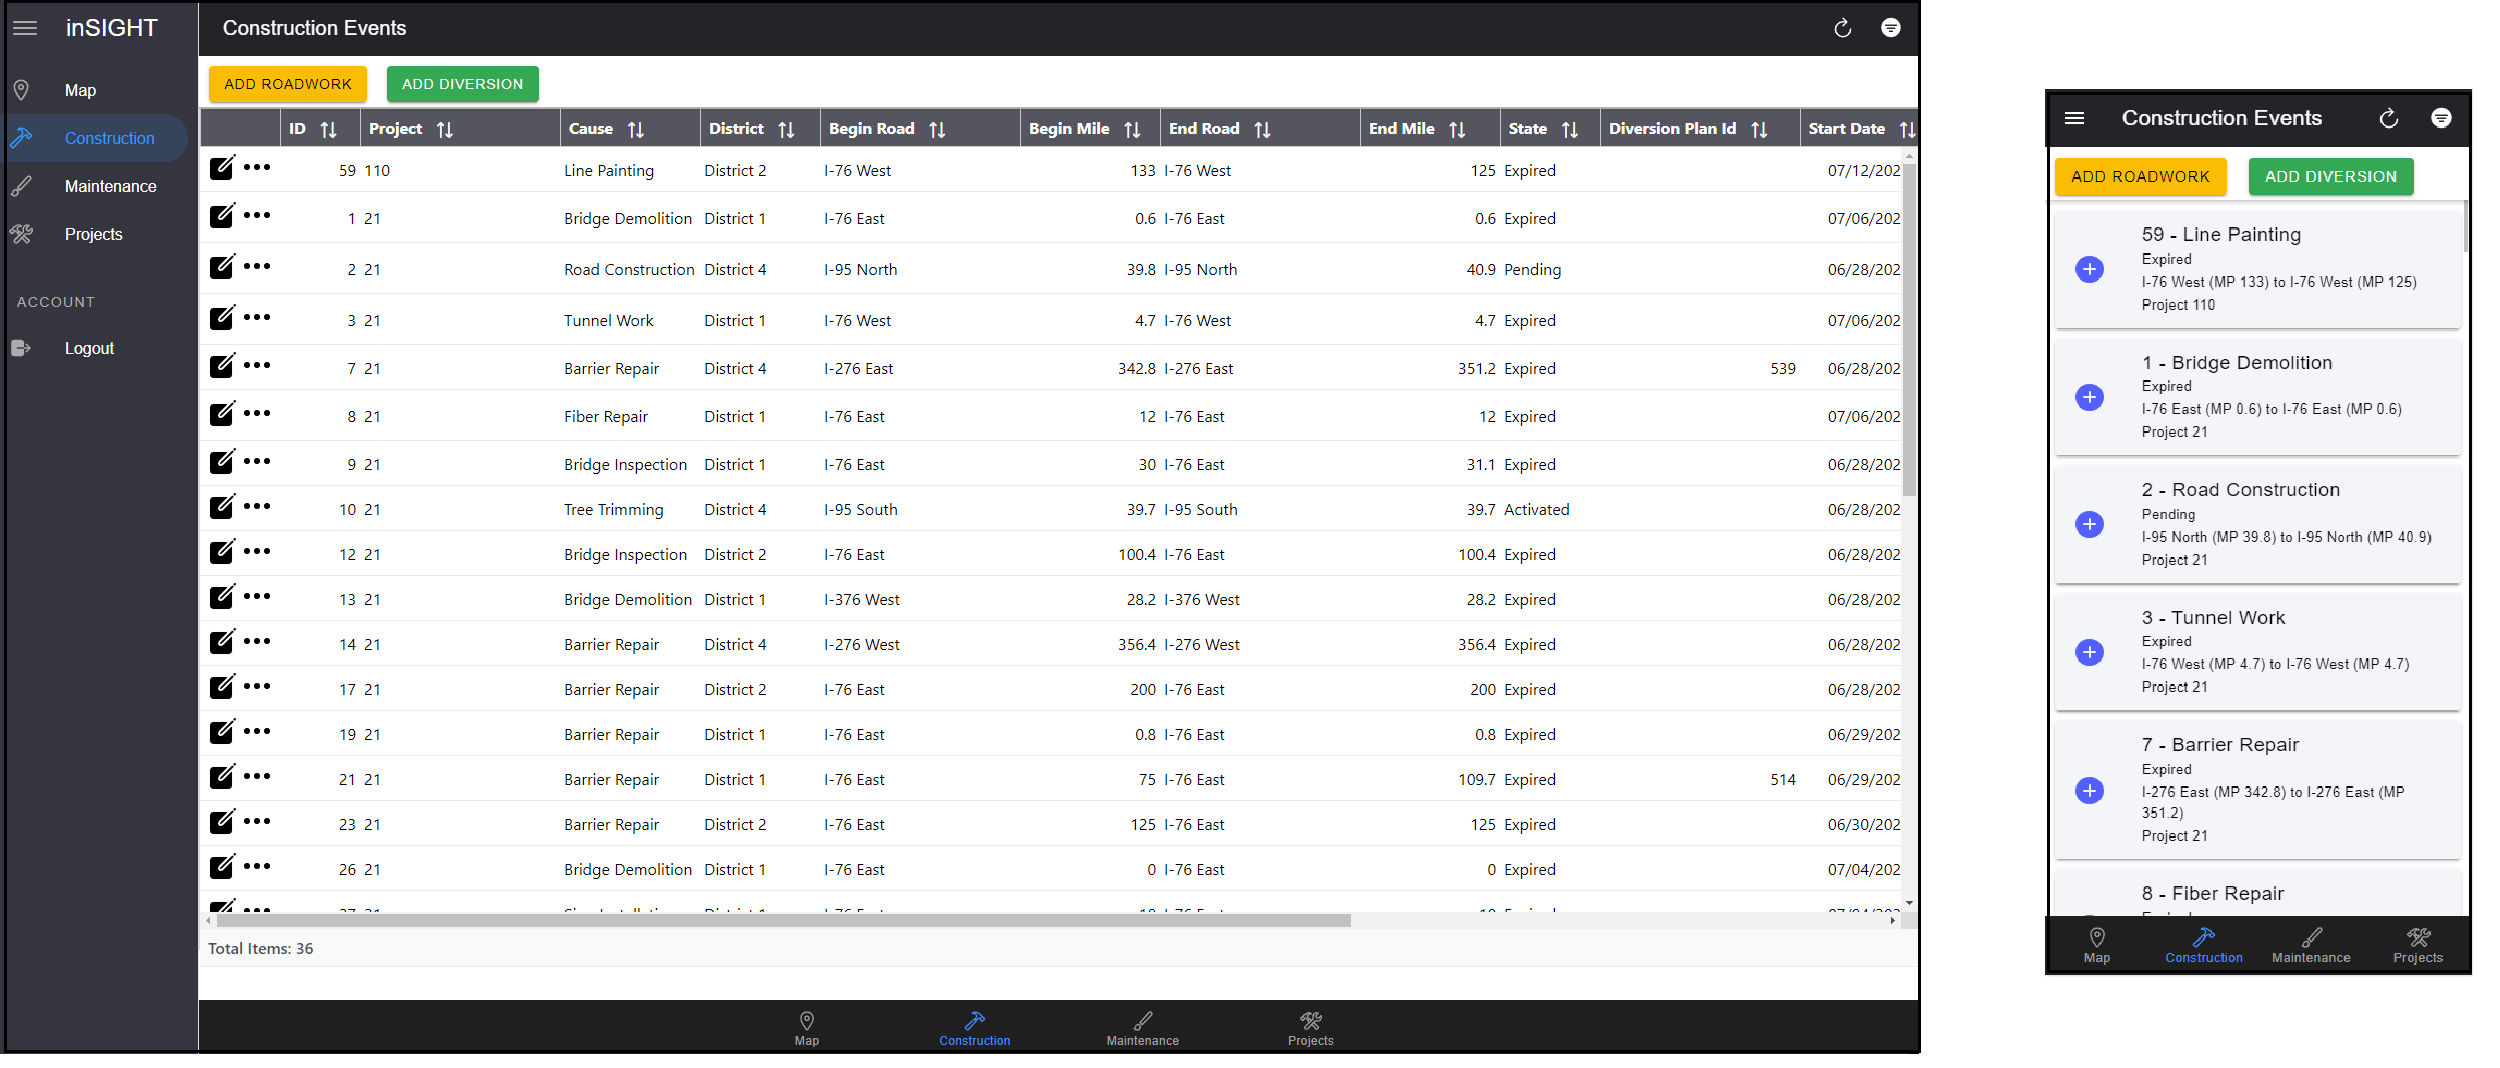
Task: Edit the Road Construction event row 2
Action: pyautogui.click(x=222, y=266)
